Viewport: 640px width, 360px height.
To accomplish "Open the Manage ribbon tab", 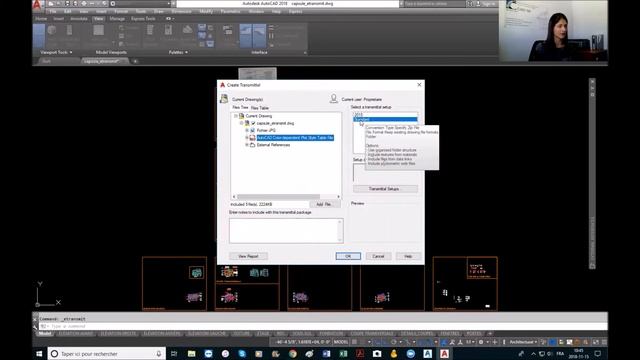I will pyautogui.click(x=117, y=19).
